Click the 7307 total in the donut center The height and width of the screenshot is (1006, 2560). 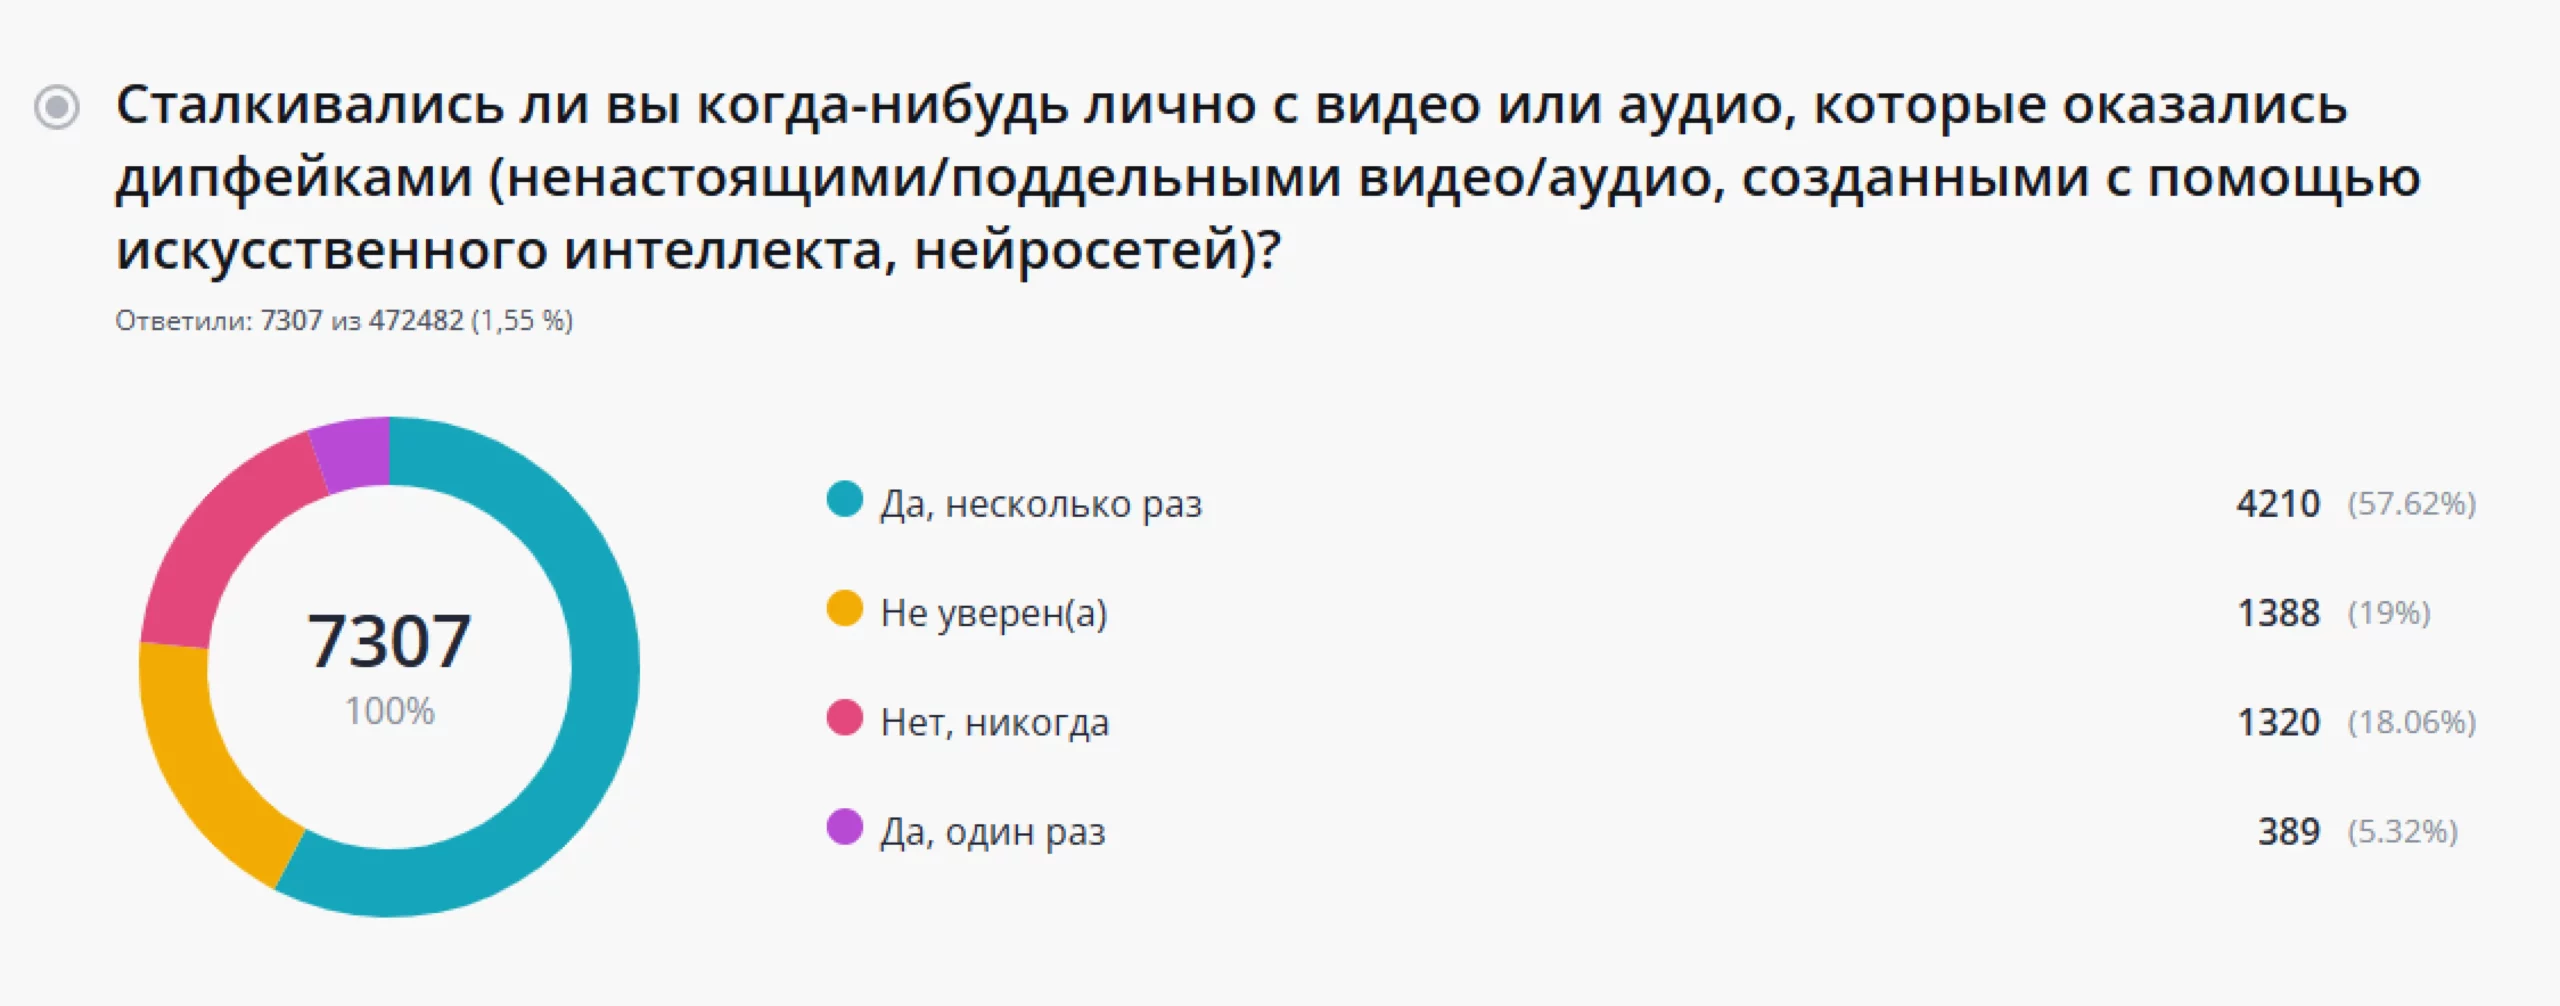point(389,641)
